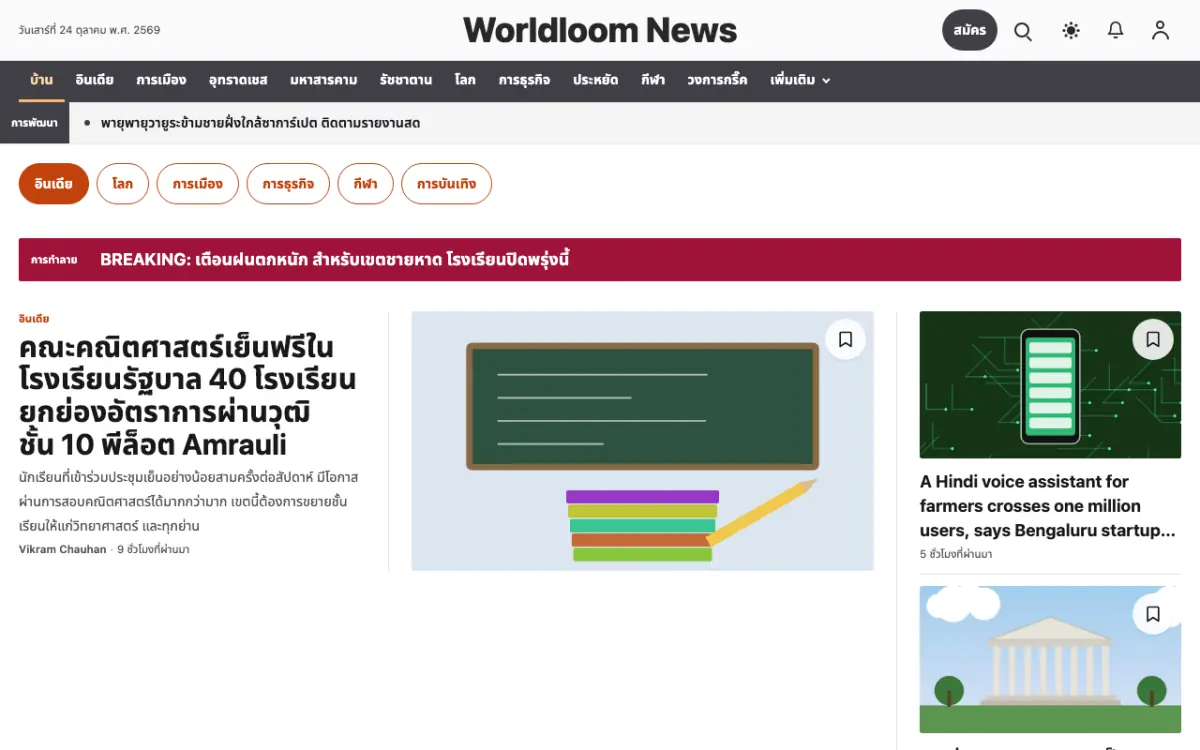The image size is (1200, 750).
Task: Click the การทำลาย breaking label
Action: pos(54,260)
